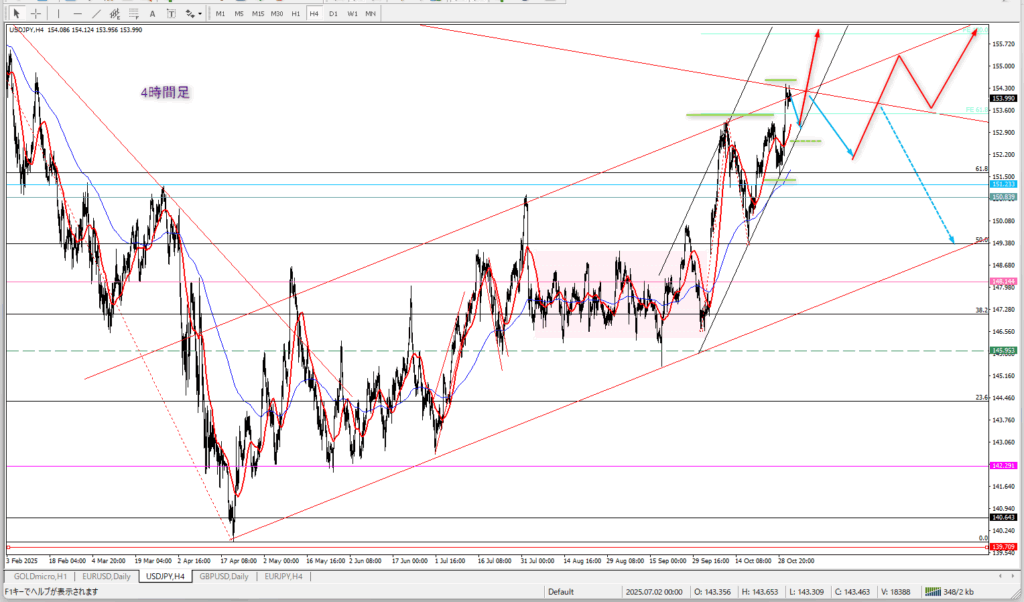Select the cursor arrow tool
This screenshot has height=602, width=1024.
click(x=17, y=13)
